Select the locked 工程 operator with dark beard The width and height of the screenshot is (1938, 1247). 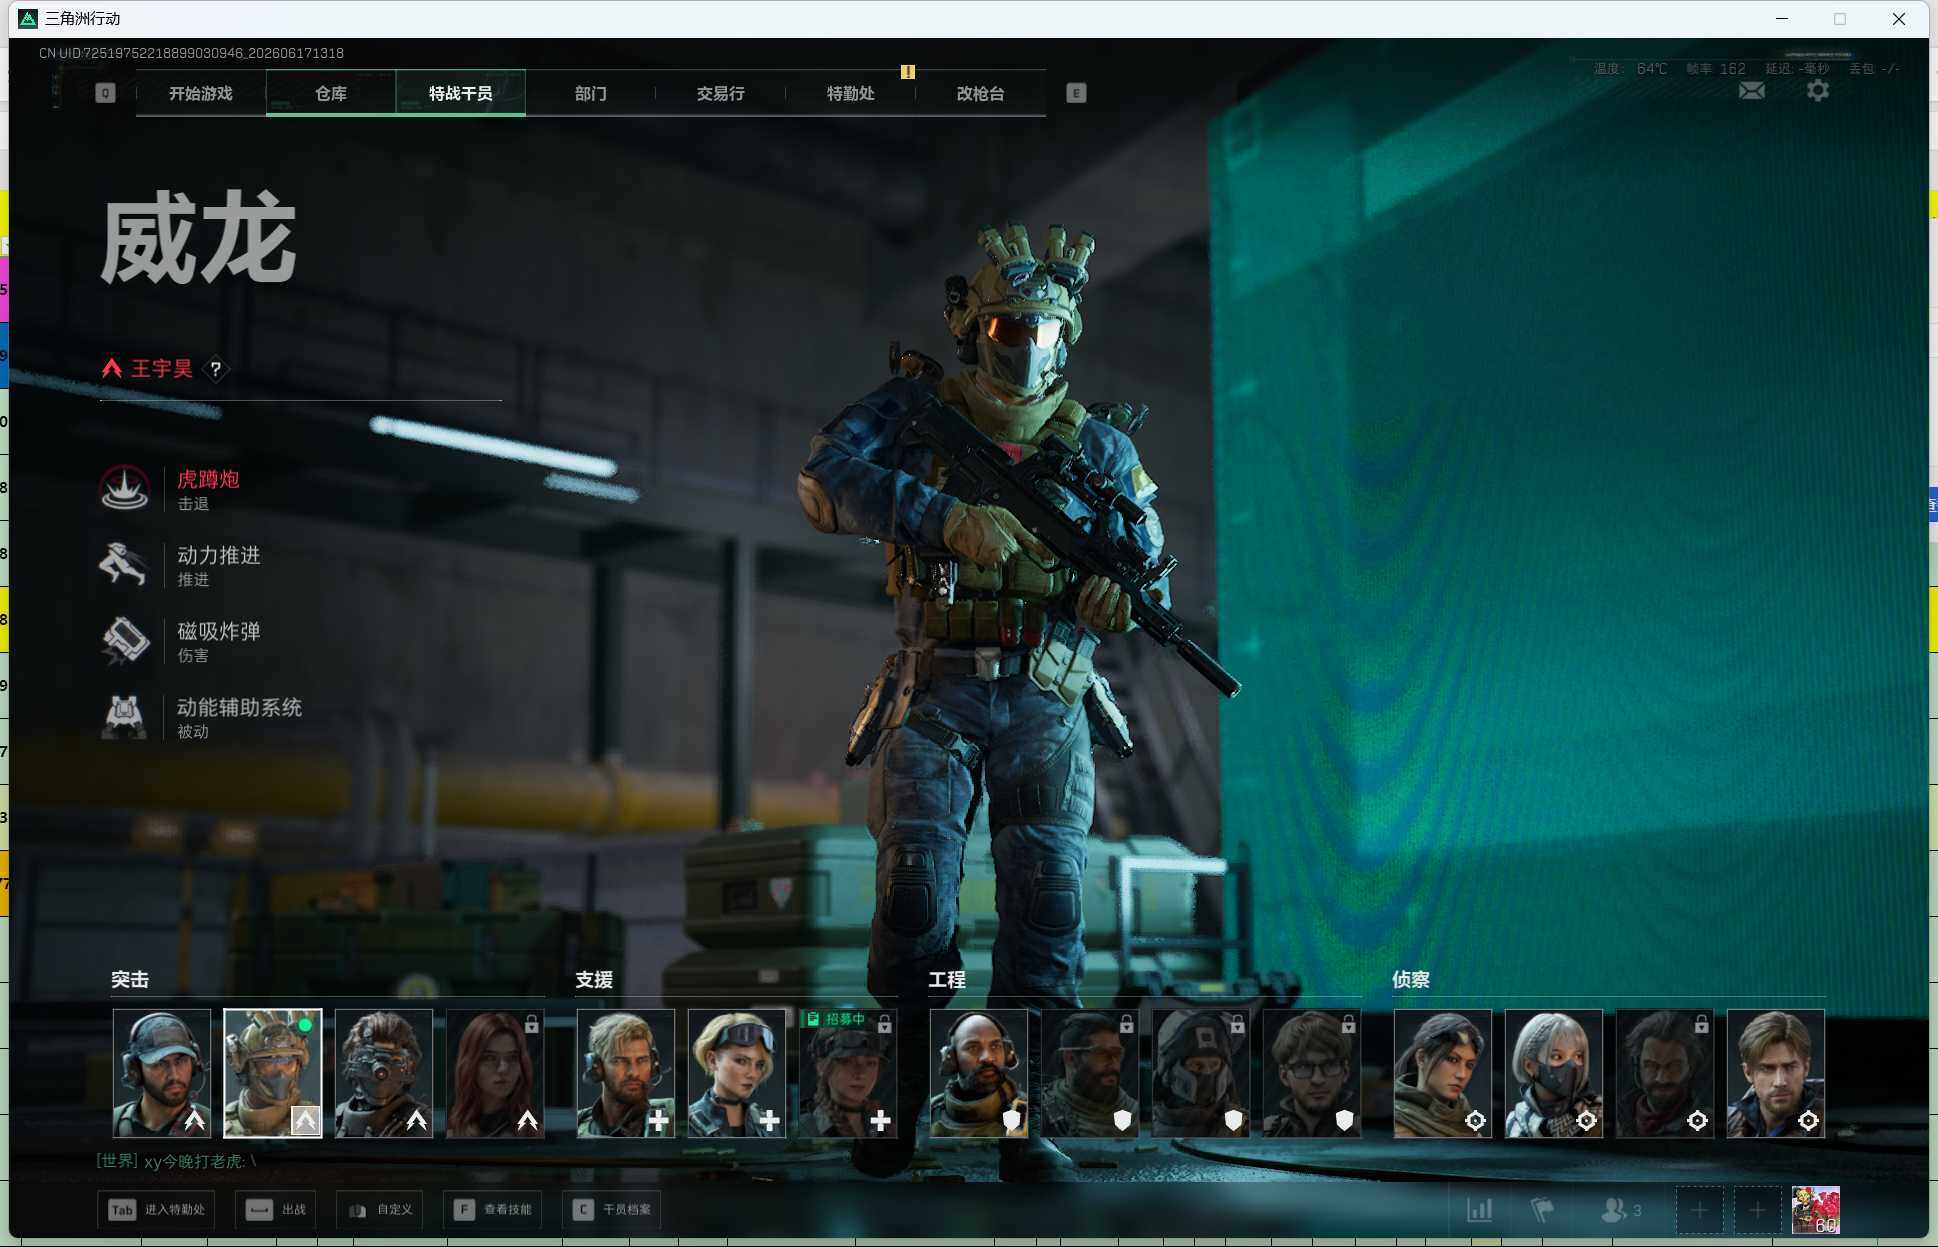pyautogui.click(x=1090, y=1073)
